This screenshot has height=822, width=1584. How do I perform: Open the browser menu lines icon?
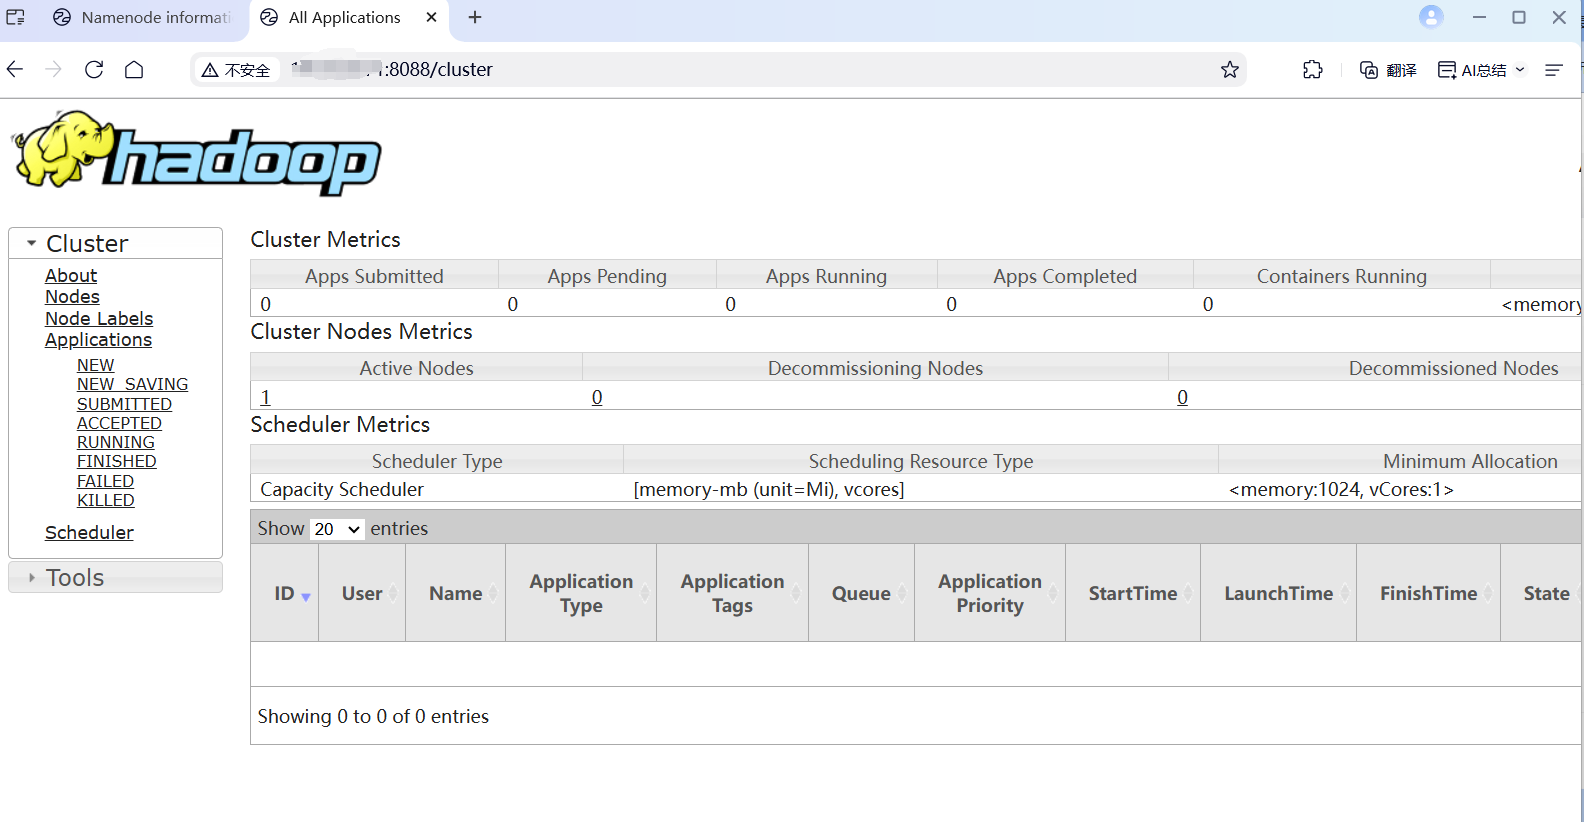coord(1553,69)
